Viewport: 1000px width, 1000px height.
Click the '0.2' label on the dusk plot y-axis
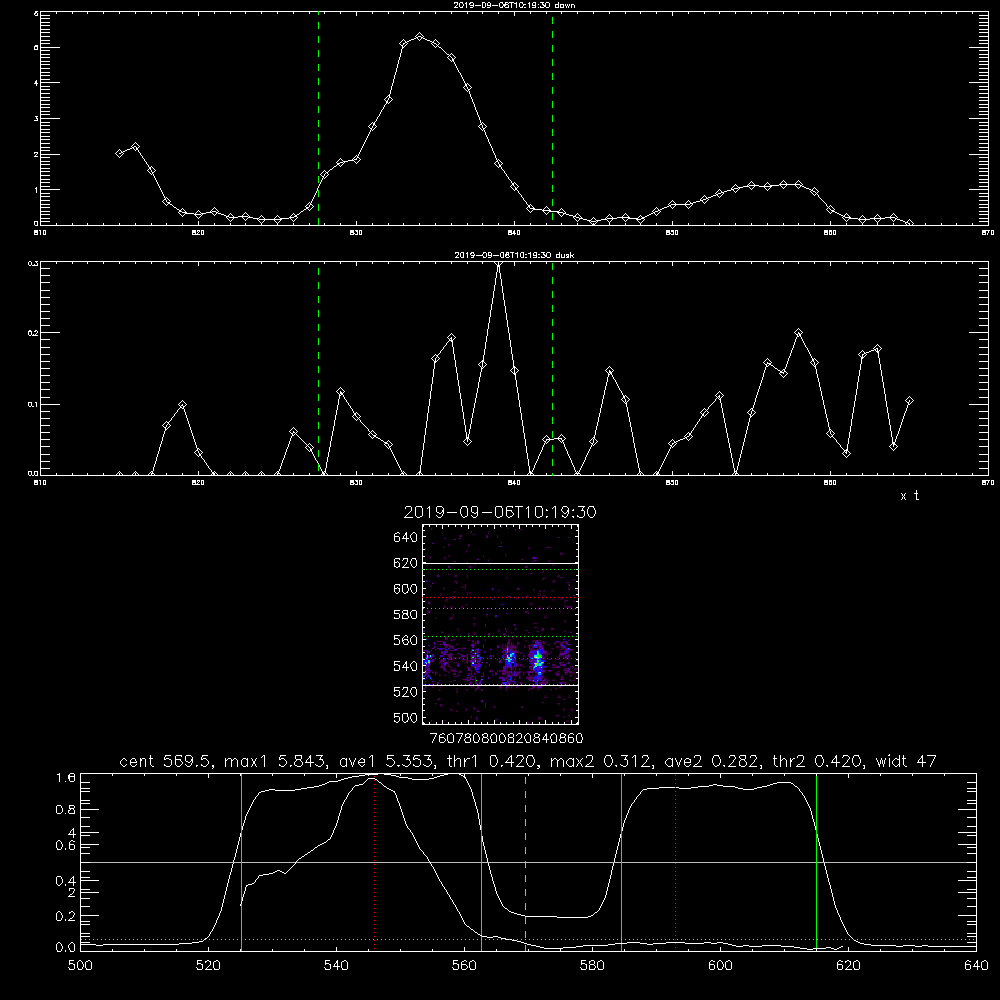pos(33,333)
